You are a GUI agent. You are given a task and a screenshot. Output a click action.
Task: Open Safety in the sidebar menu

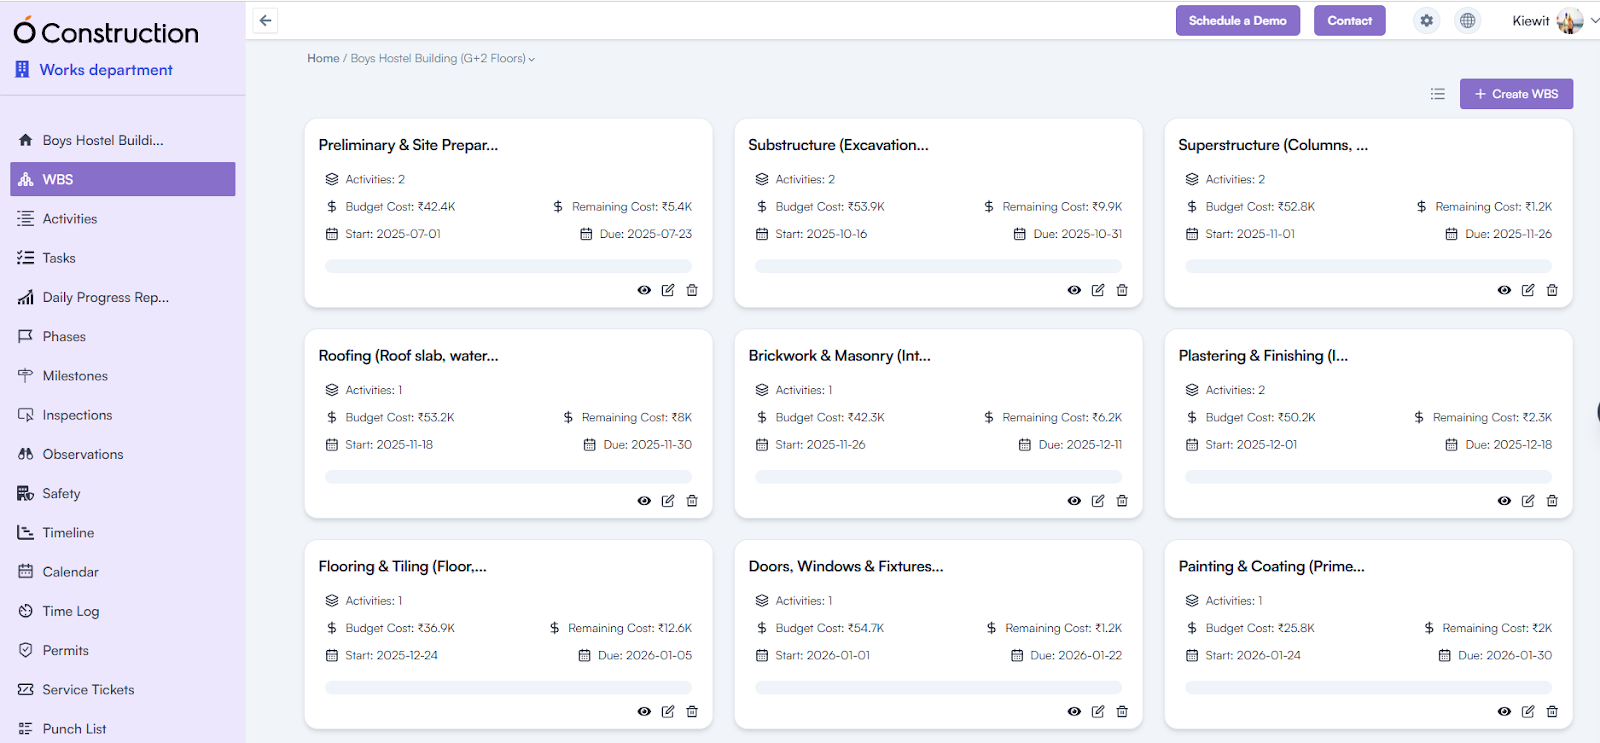(x=61, y=493)
